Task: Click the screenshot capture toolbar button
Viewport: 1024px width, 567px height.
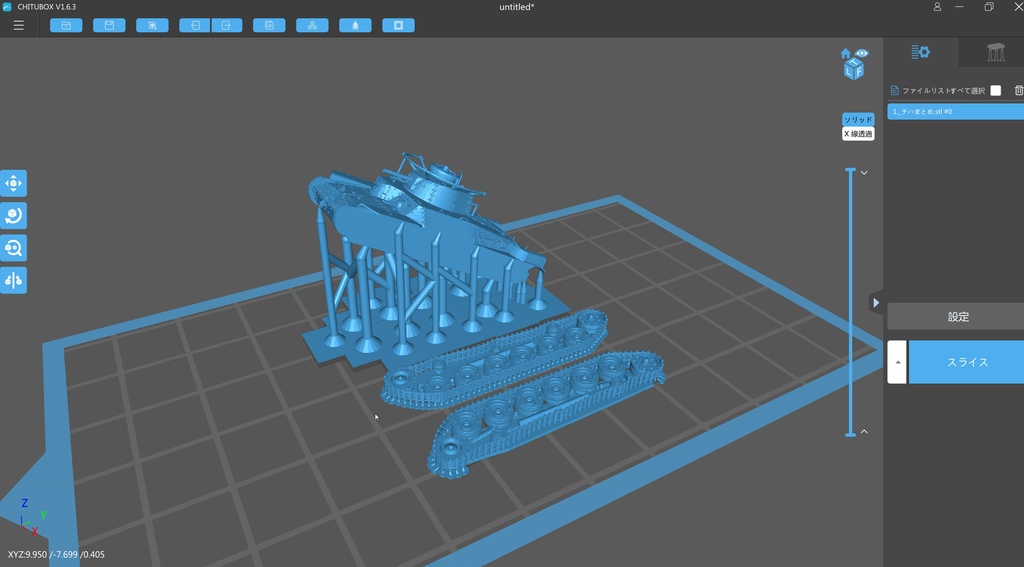Action: click(152, 25)
